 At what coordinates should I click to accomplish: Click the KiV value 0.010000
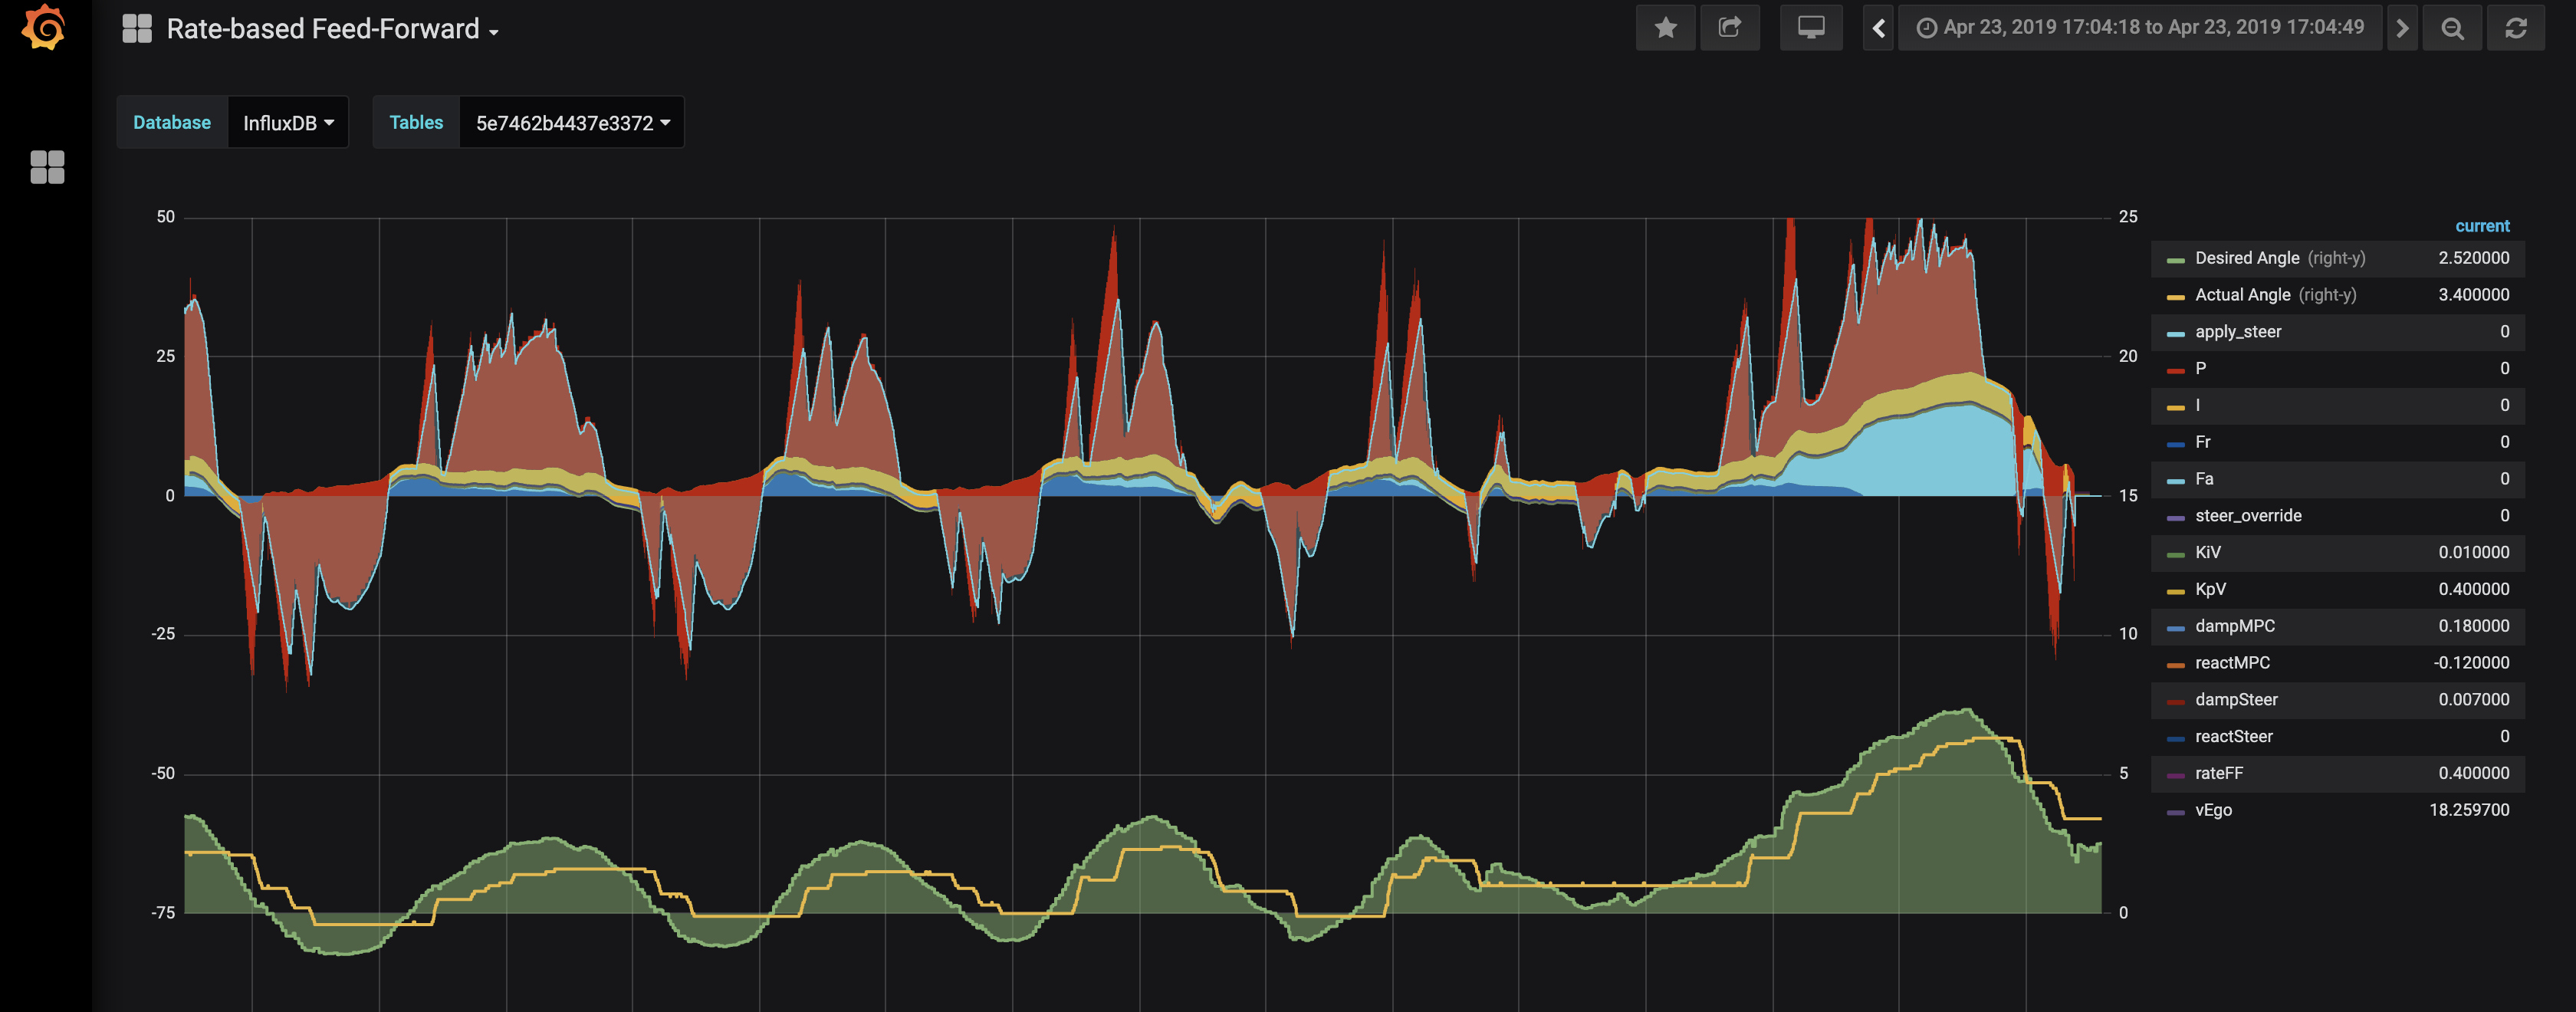pos(2473,553)
